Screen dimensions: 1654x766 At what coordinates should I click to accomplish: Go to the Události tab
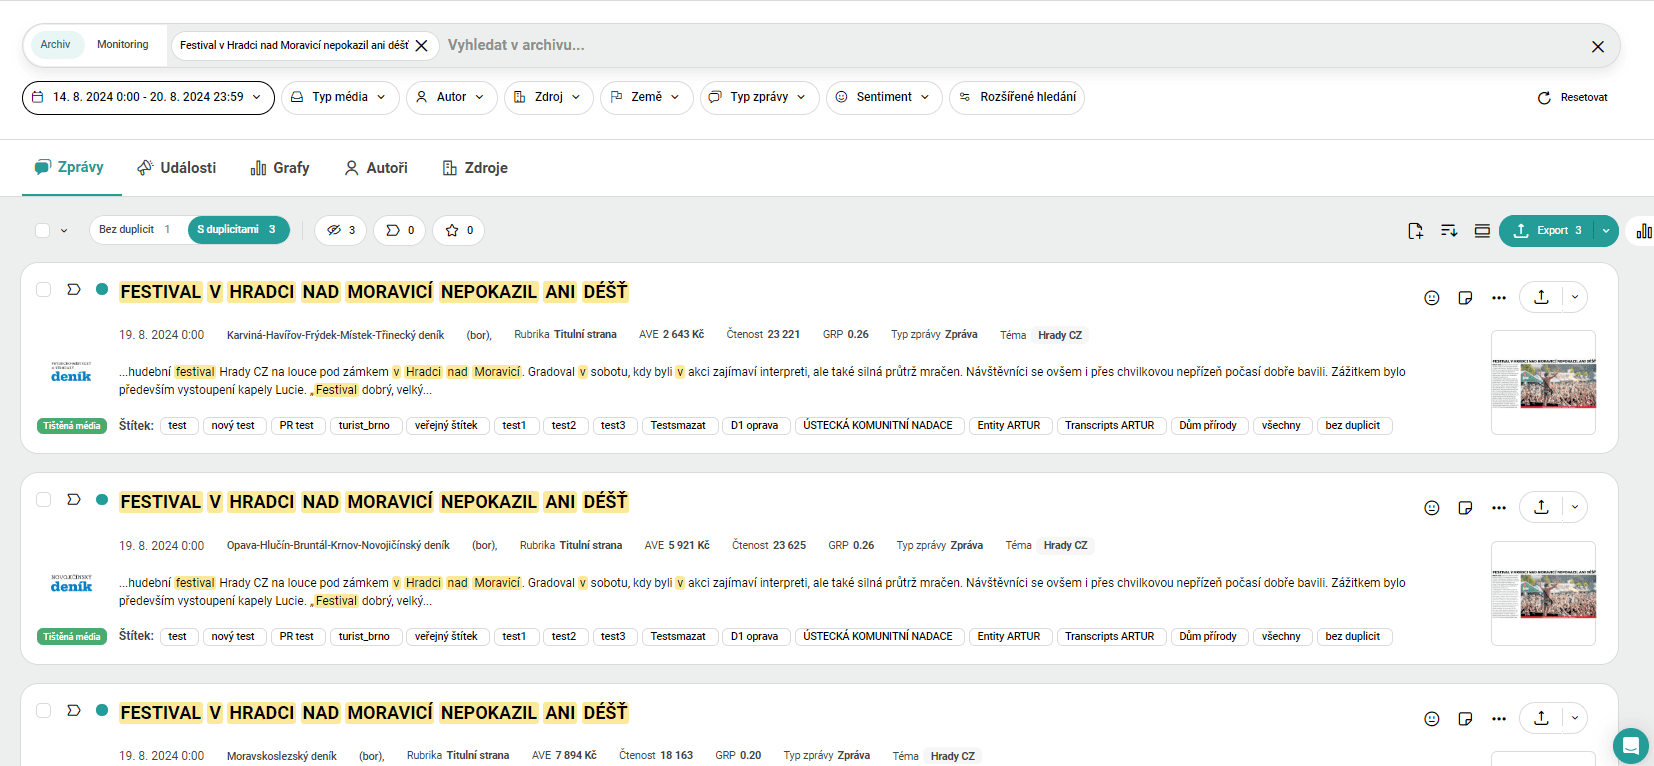pyautogui.click(x=177, y=168)
